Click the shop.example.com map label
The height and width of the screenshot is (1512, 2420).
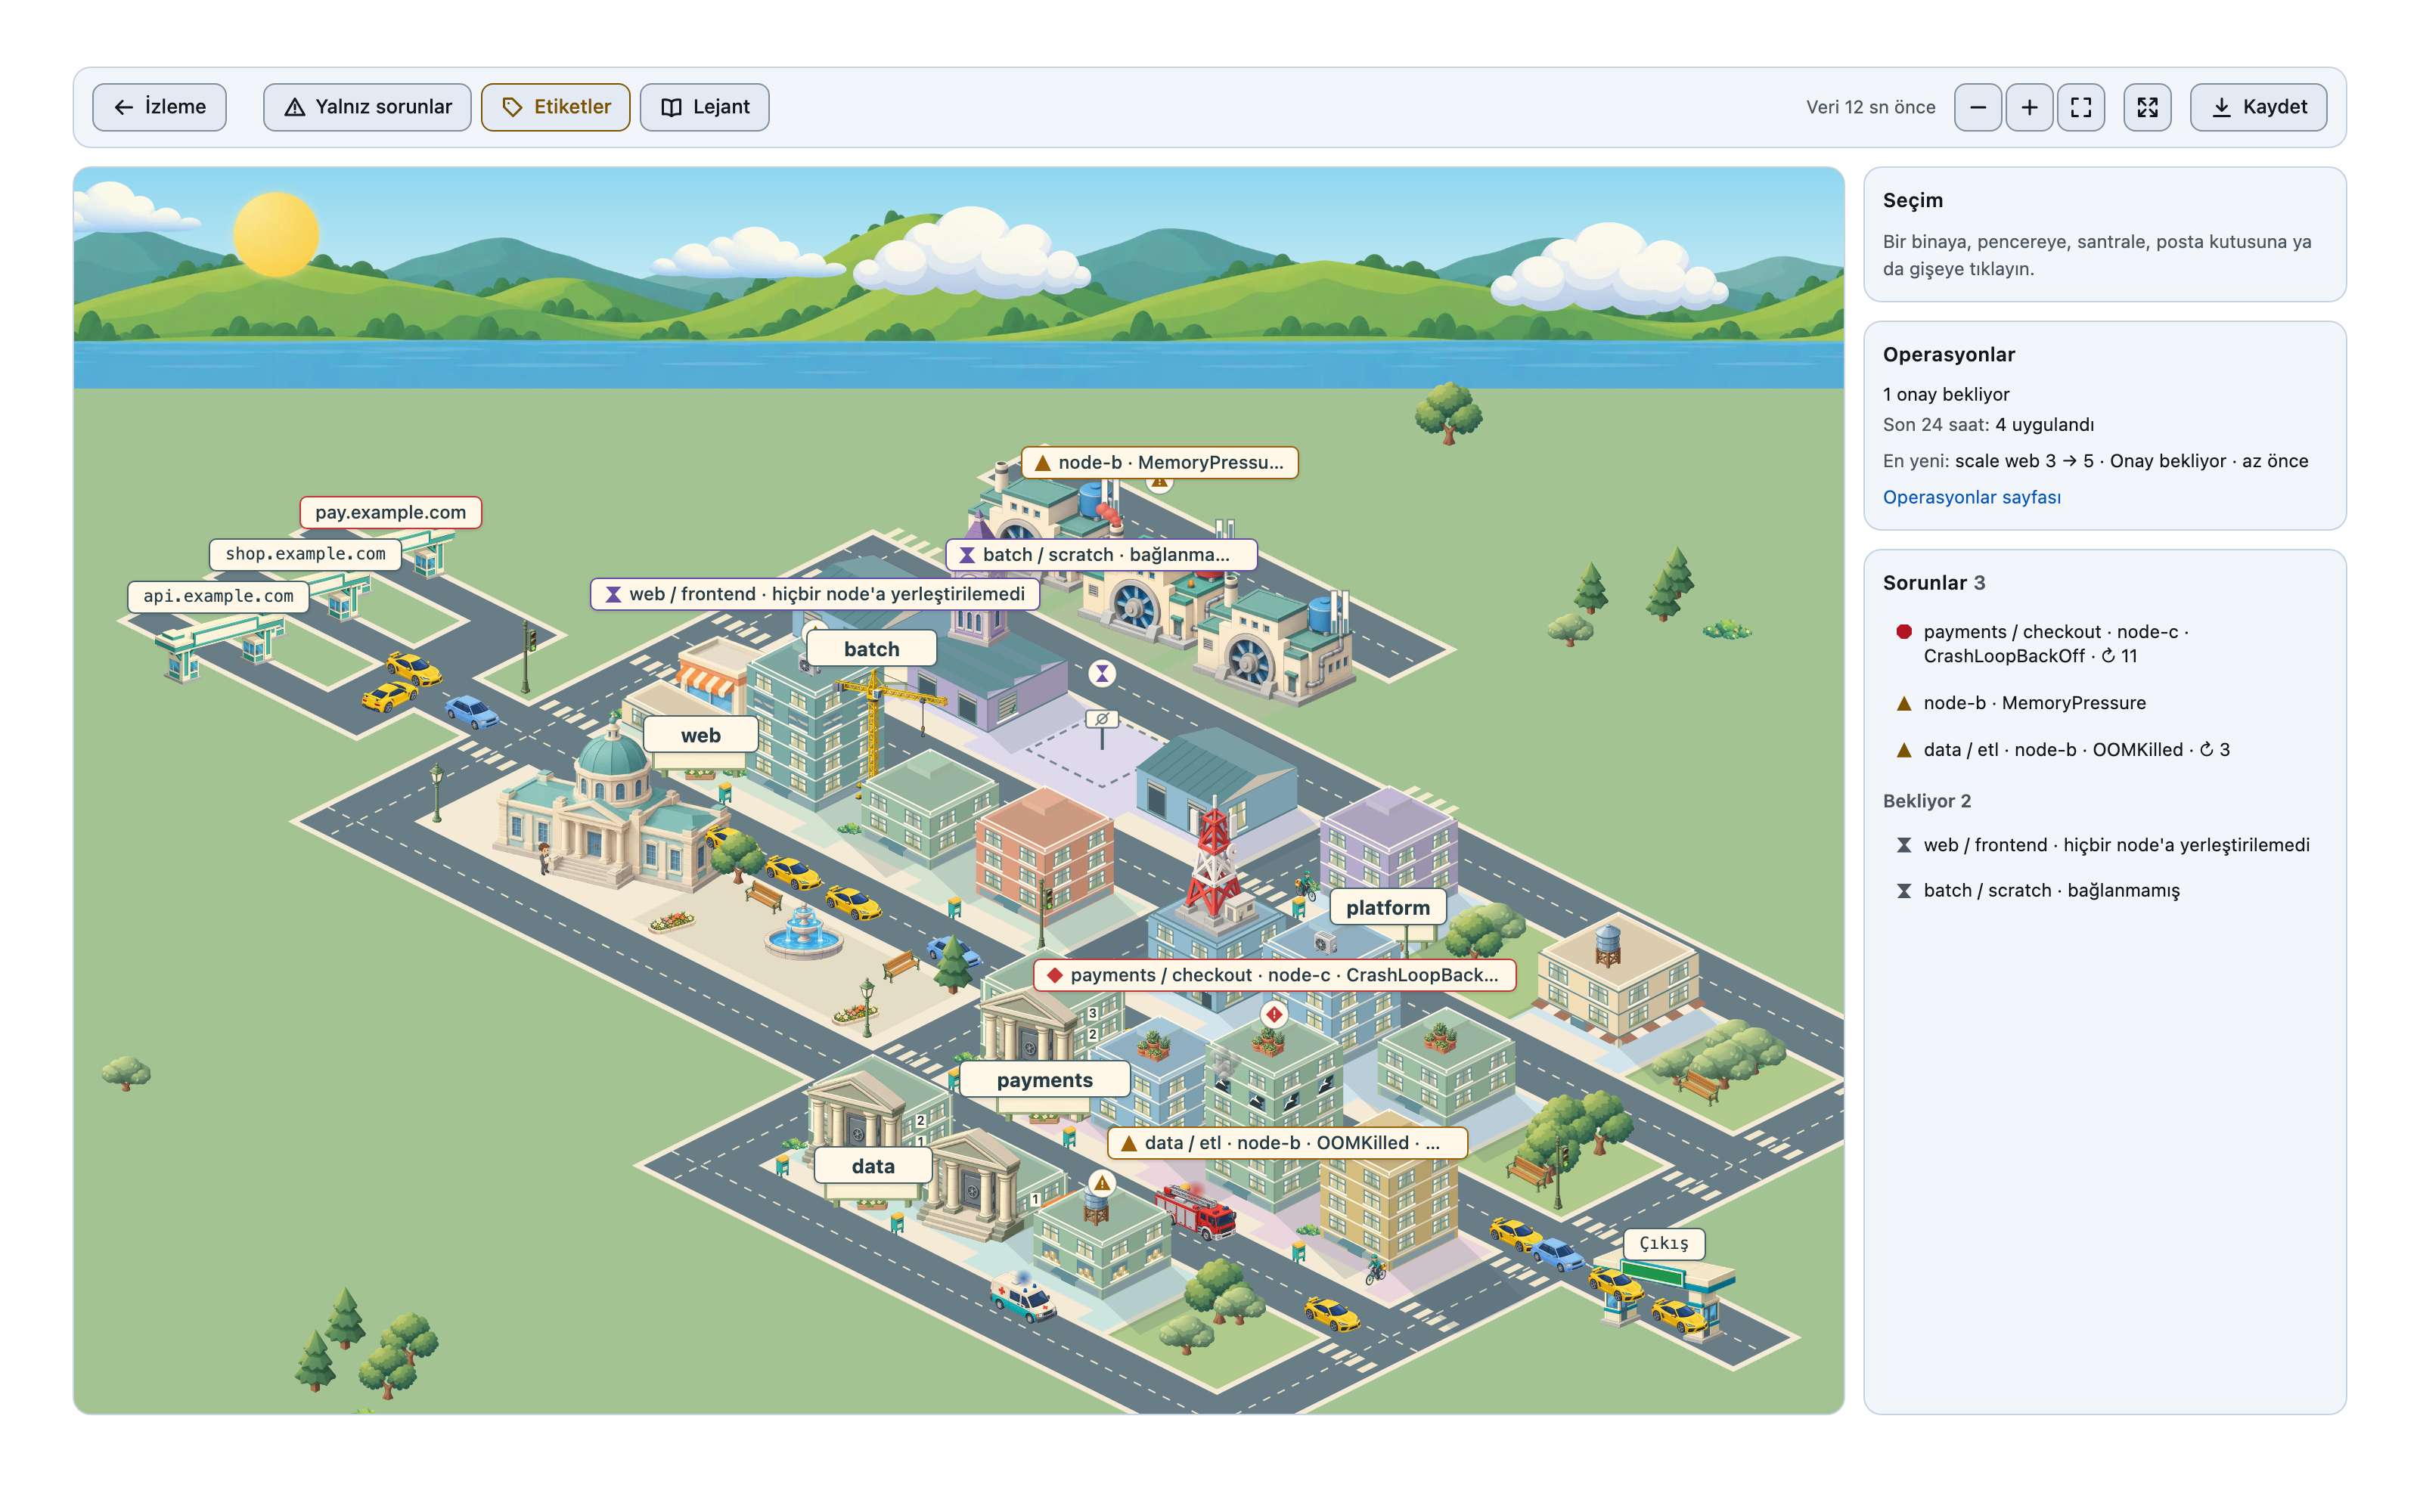pyautogui.click(x=305, y=554)
